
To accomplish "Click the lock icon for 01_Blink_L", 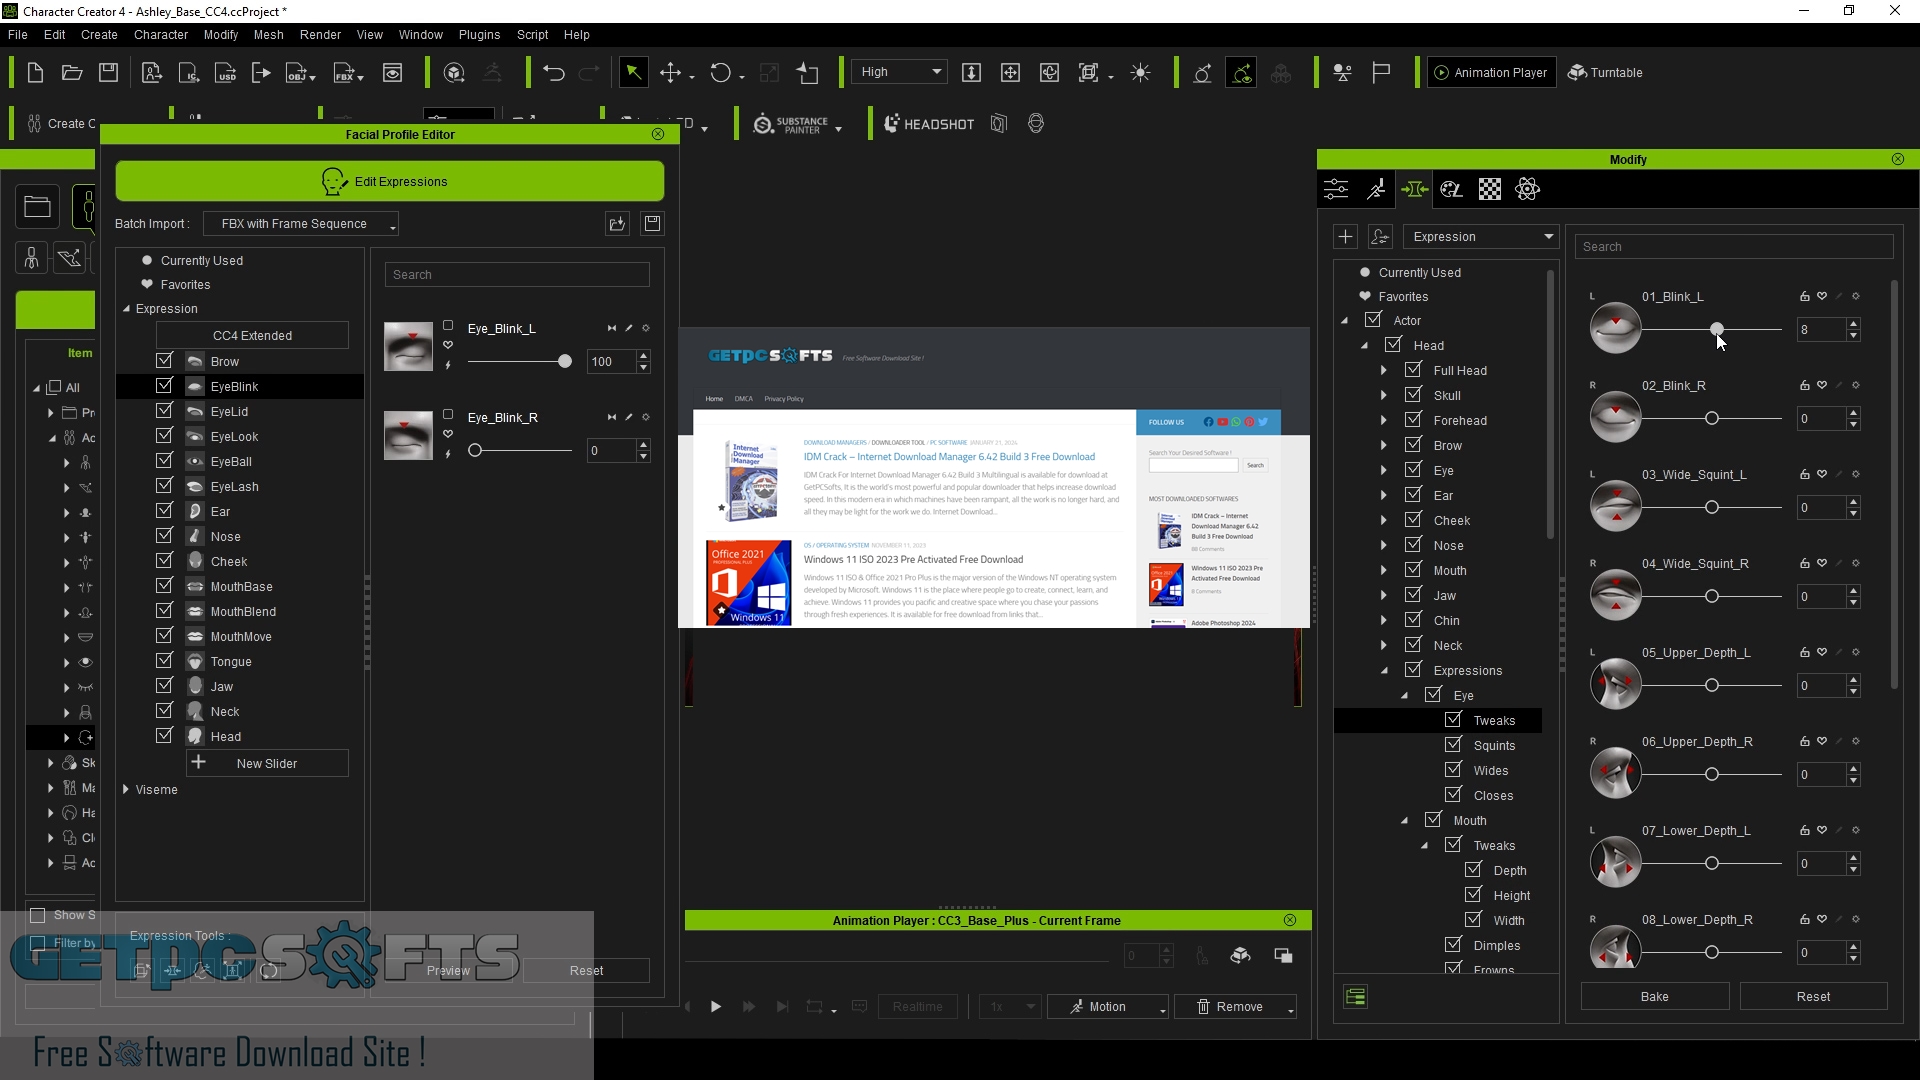I will click(1805, 297).
